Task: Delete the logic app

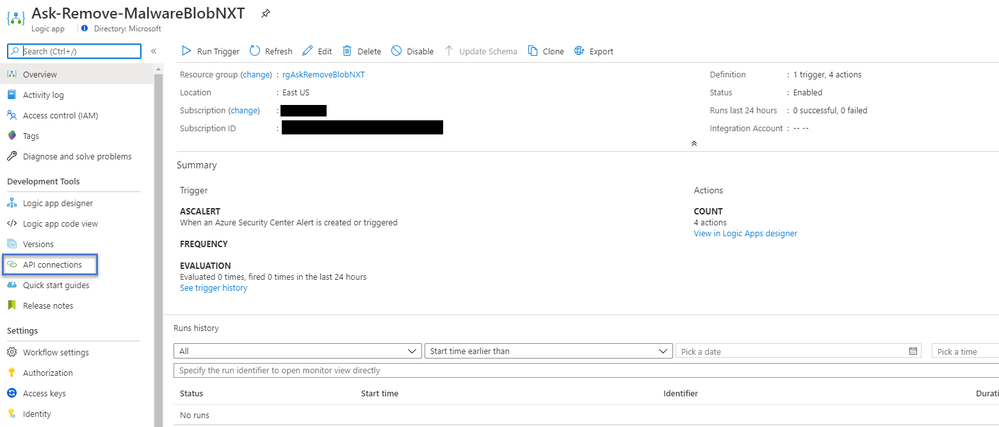Action: coord(362,52)
